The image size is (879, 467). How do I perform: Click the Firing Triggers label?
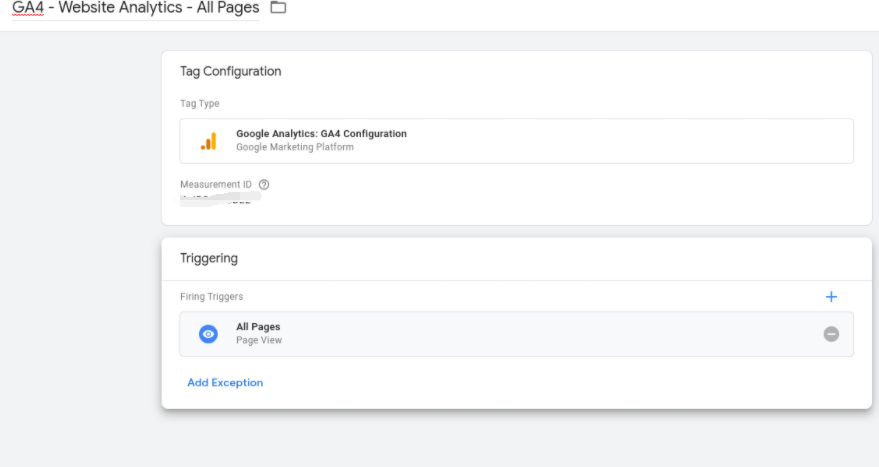pos(211,297)
